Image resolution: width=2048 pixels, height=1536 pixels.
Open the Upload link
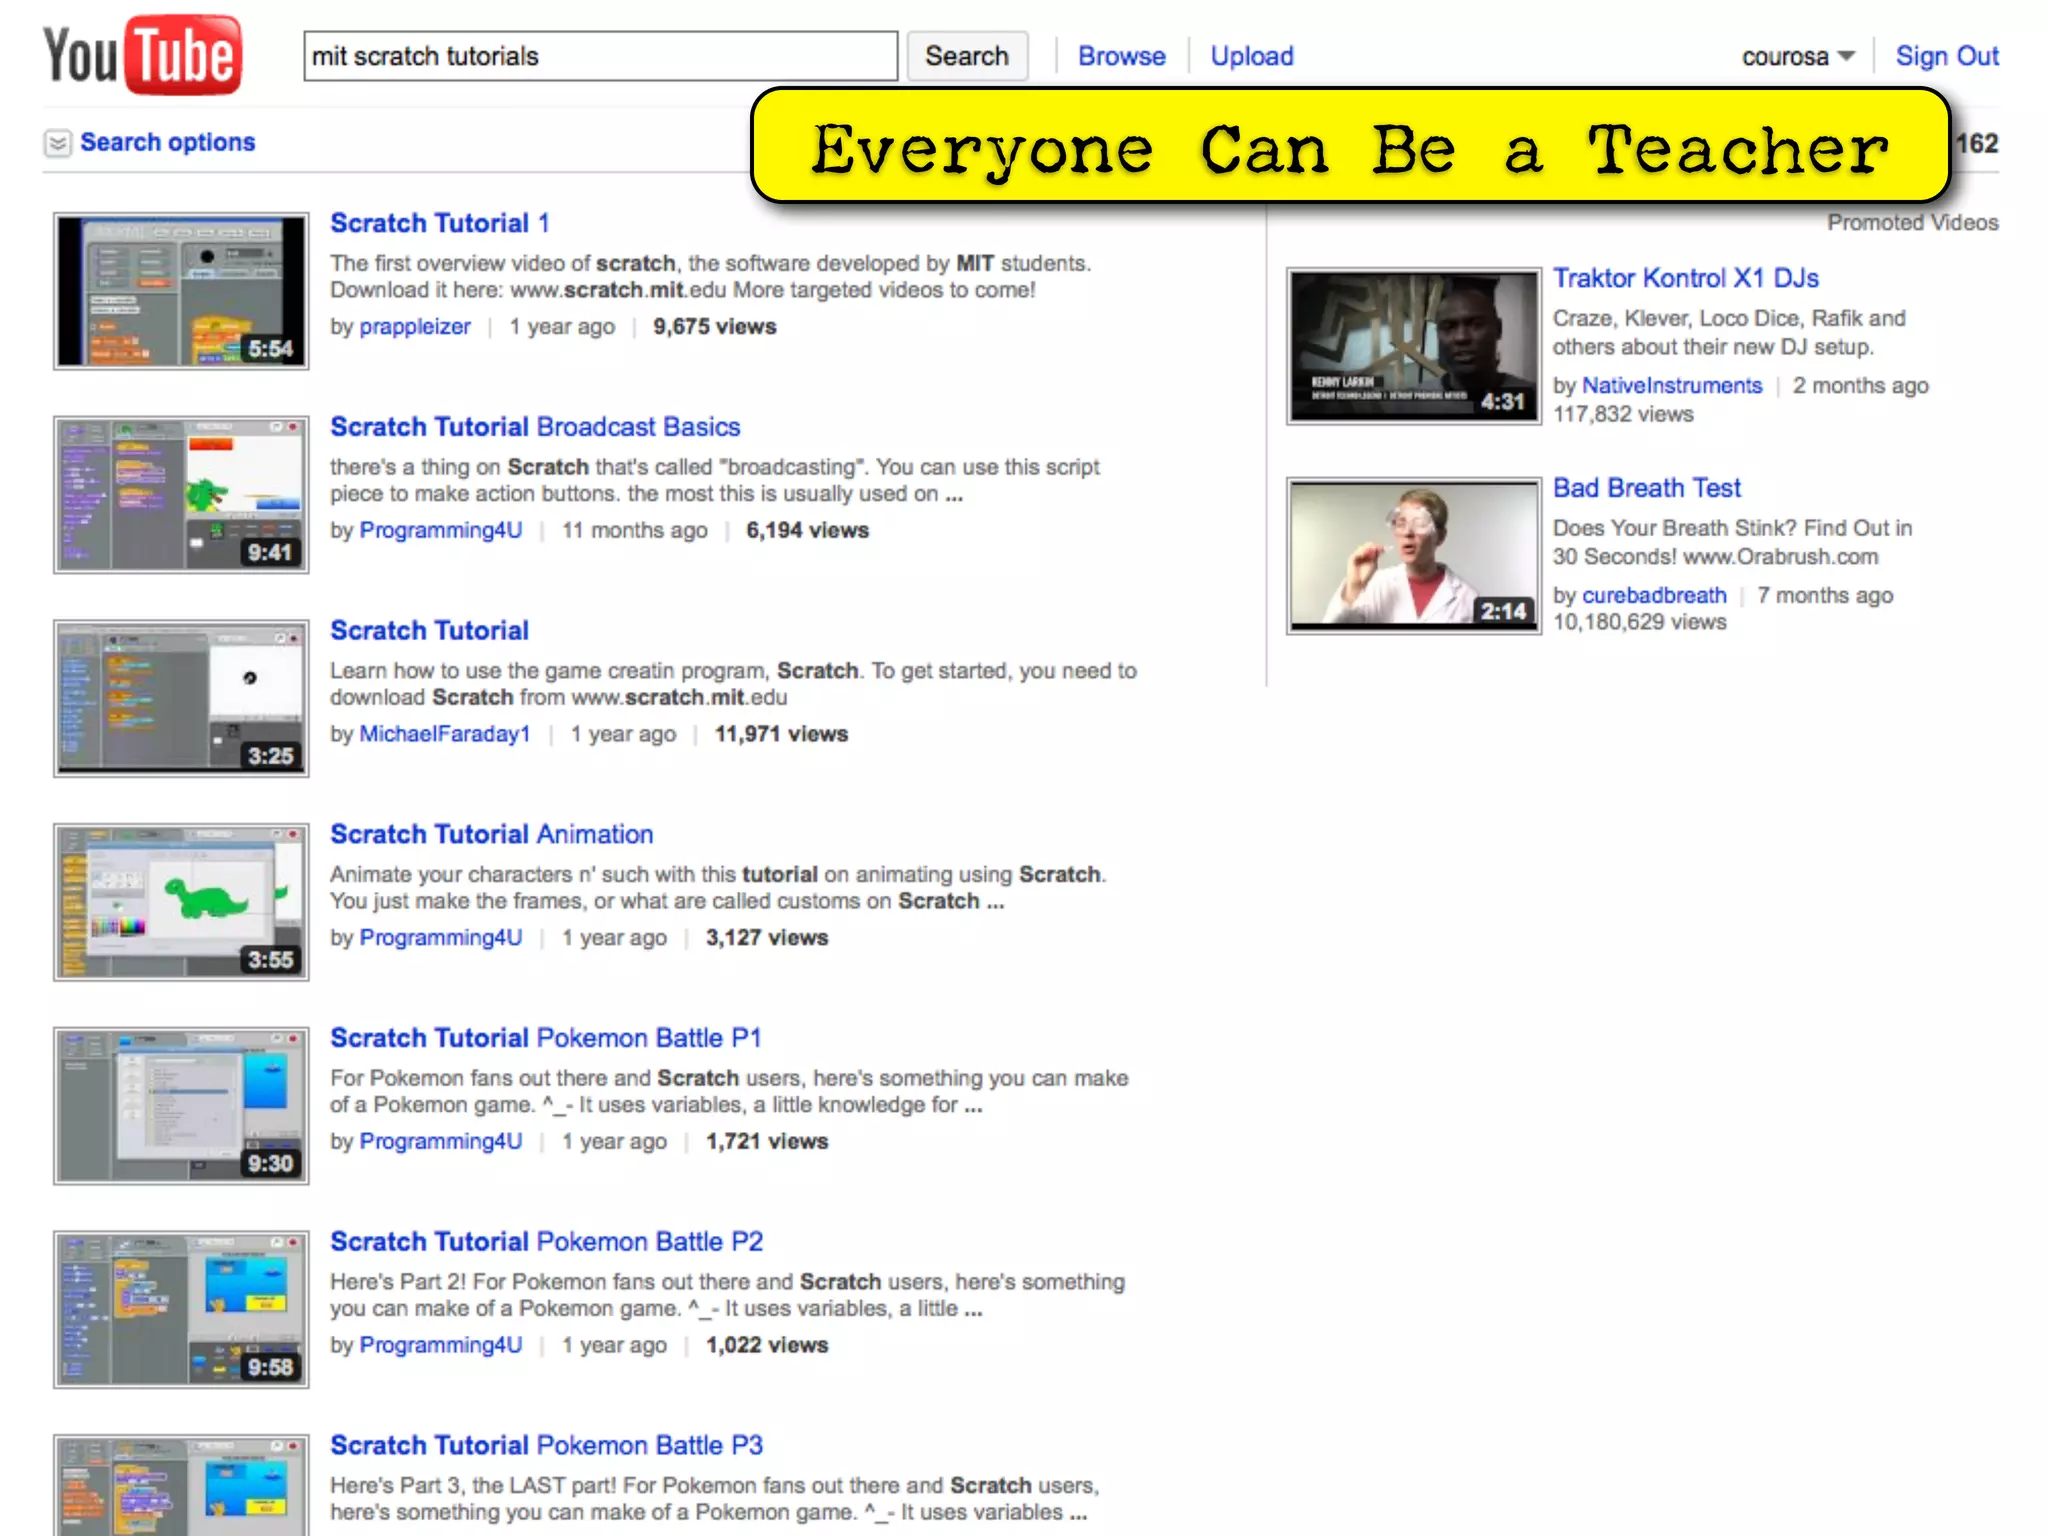click(x=1252, y=56)
